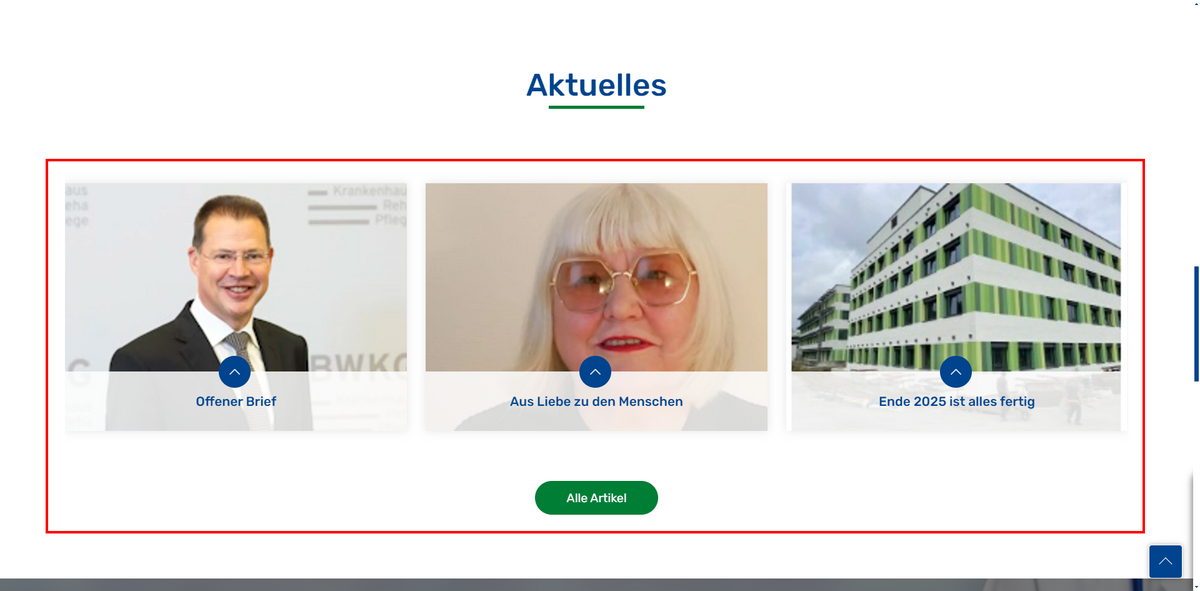This screenshot has height=591, width=1200.
Task: Click the dark banner image below the news section
Action: click(x=596, y=584)
